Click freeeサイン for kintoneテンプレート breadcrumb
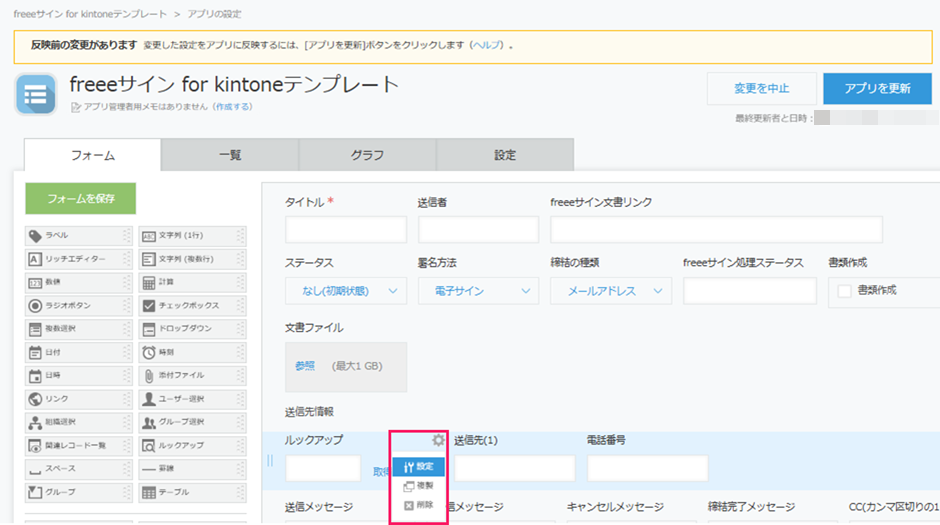This screenshot has width=940, height=525. (90, 14)
